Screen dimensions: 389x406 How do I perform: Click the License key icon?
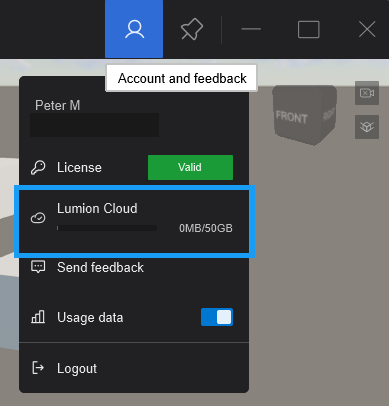point(38,167)
